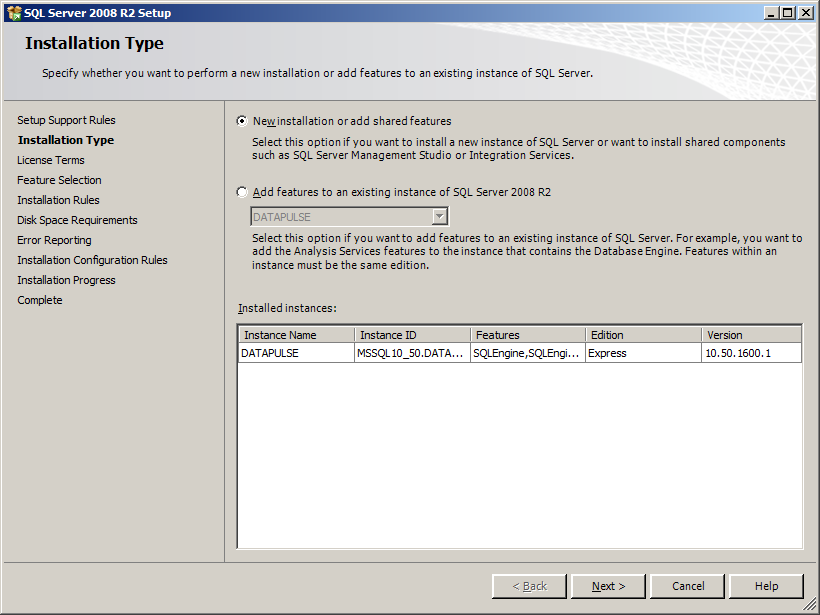Screen dimensions: 820x615
Task: Click the Installation Rules step
Action: (x=58, y=200)
